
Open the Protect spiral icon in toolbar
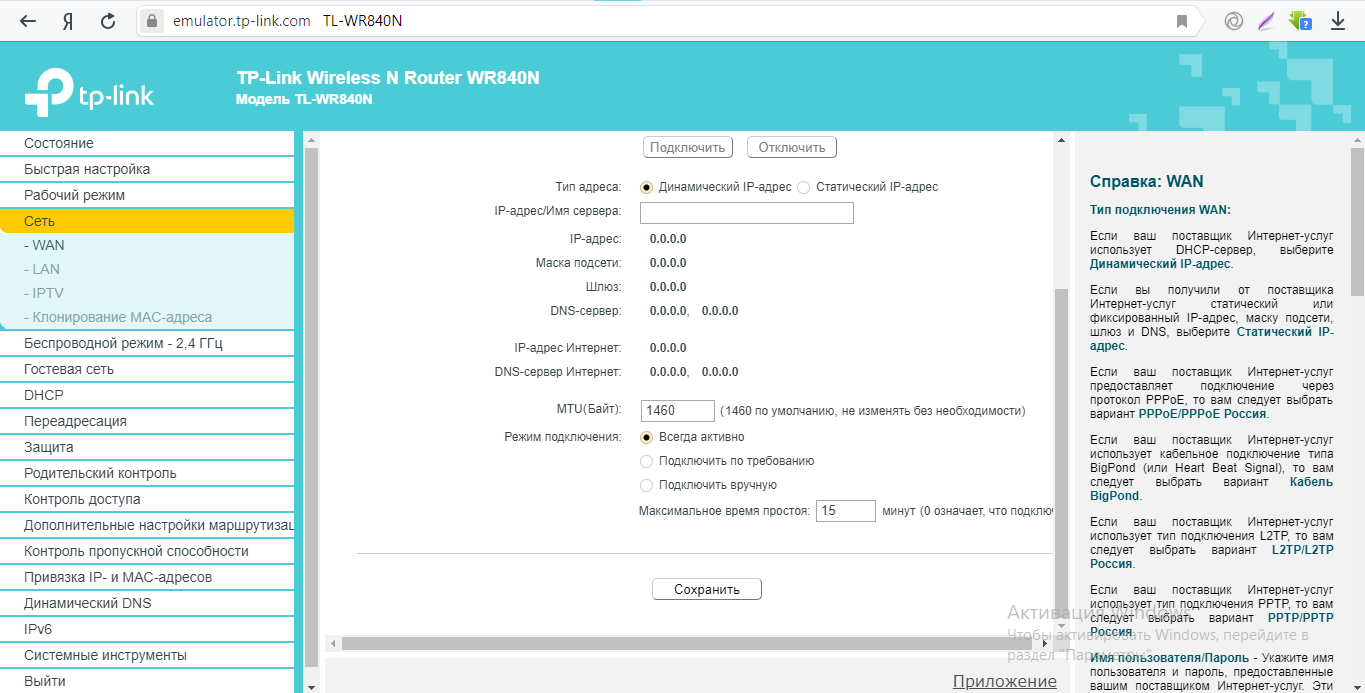(x=1234, y=21)
